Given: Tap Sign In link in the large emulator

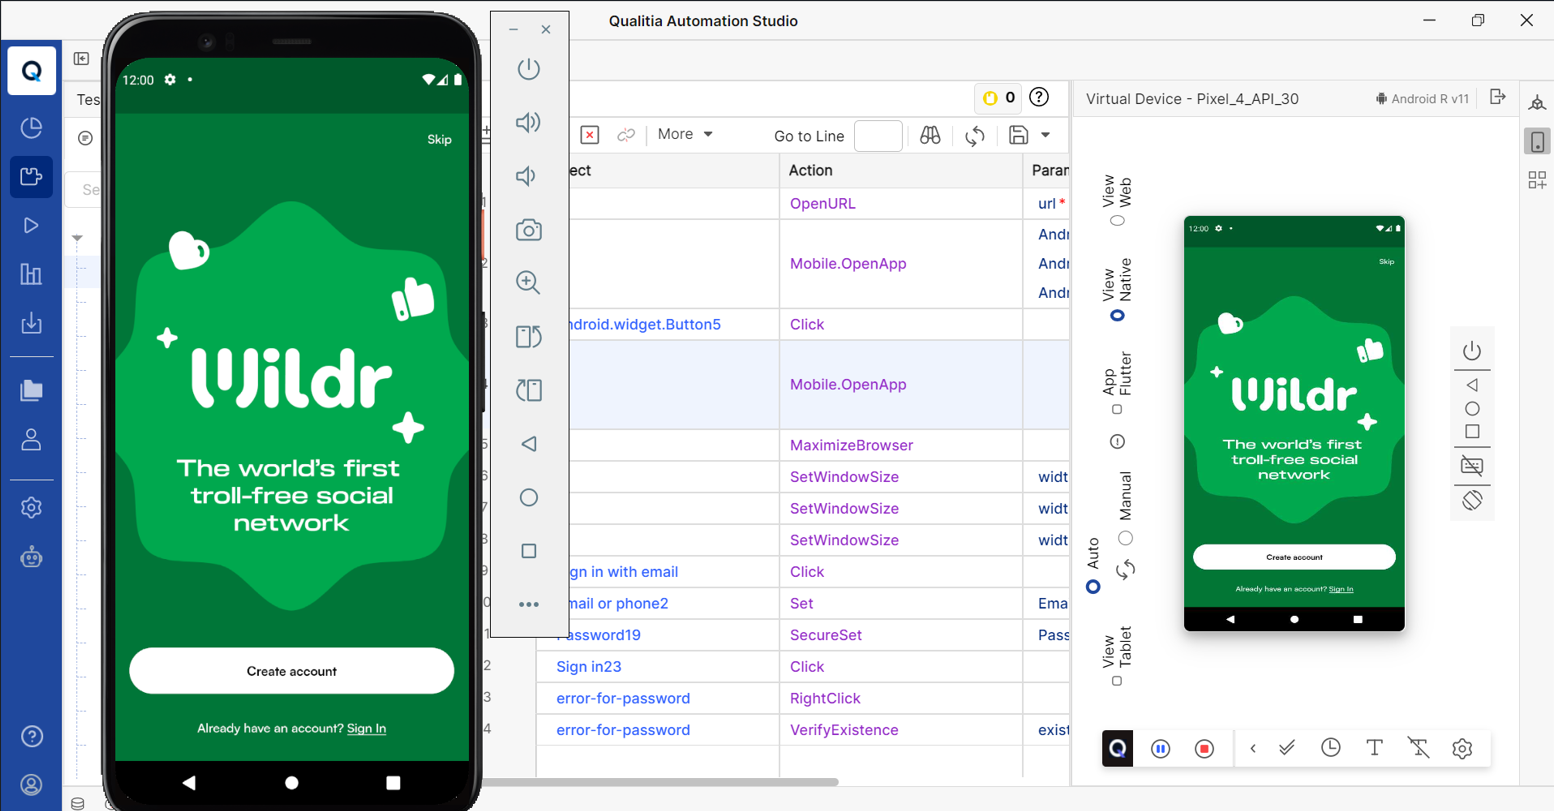Looking at the screenshot, I should [x=366, y=728].
